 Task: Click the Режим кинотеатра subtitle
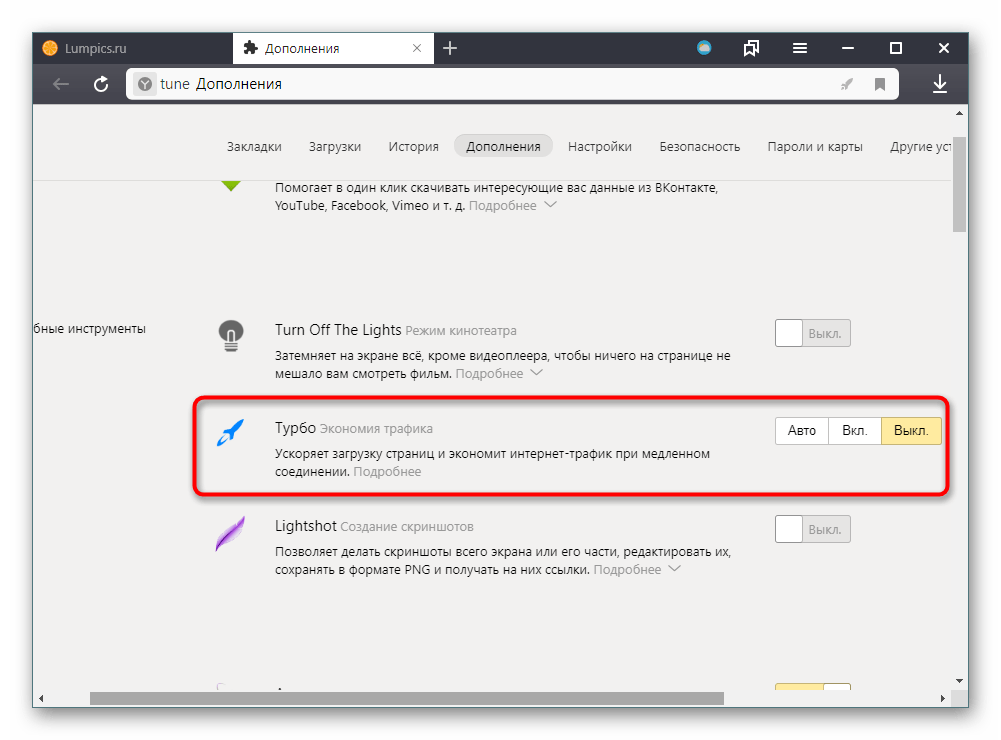461,331
